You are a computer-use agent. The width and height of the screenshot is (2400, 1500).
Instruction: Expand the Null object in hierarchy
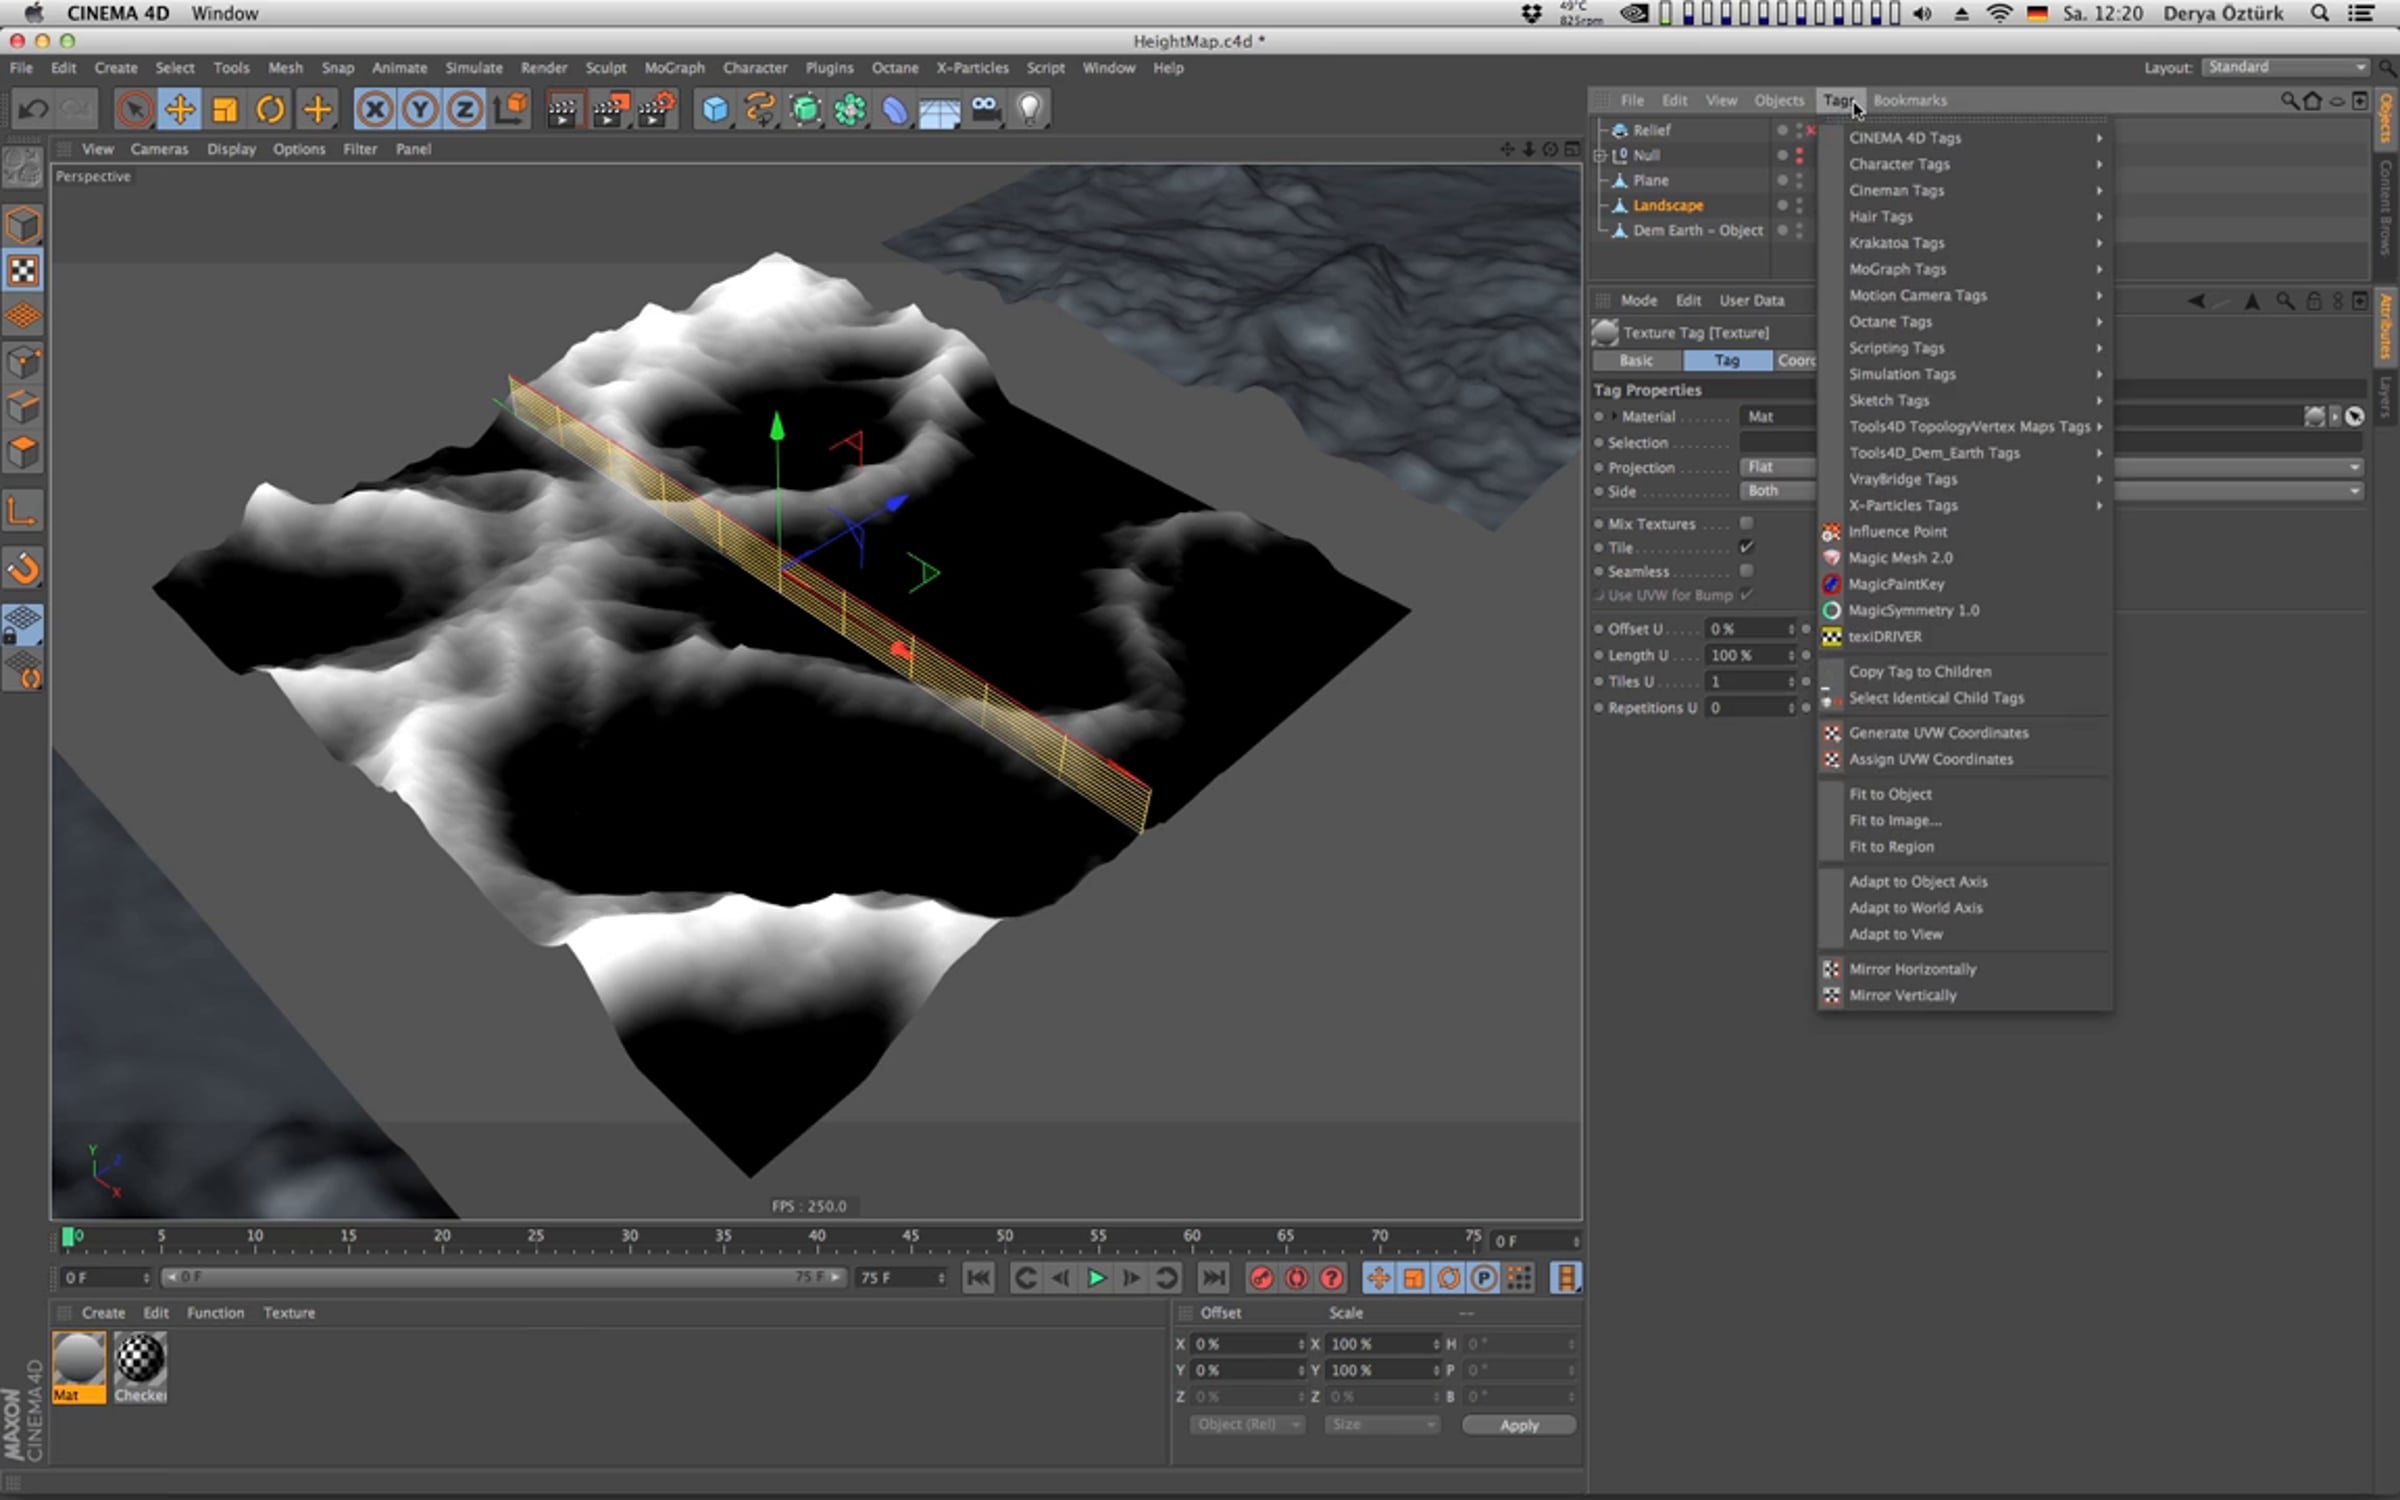[x=1599, y=155]
